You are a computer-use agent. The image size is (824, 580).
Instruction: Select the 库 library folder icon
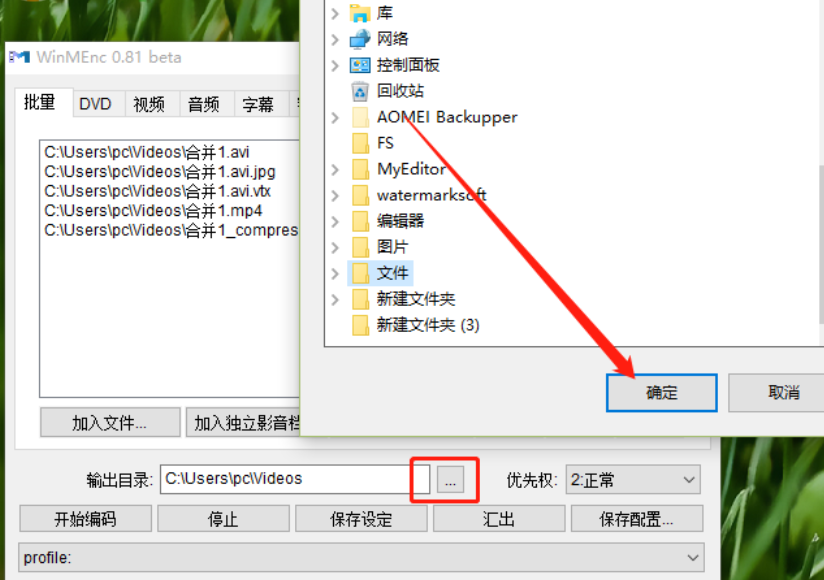pos(360,13)
